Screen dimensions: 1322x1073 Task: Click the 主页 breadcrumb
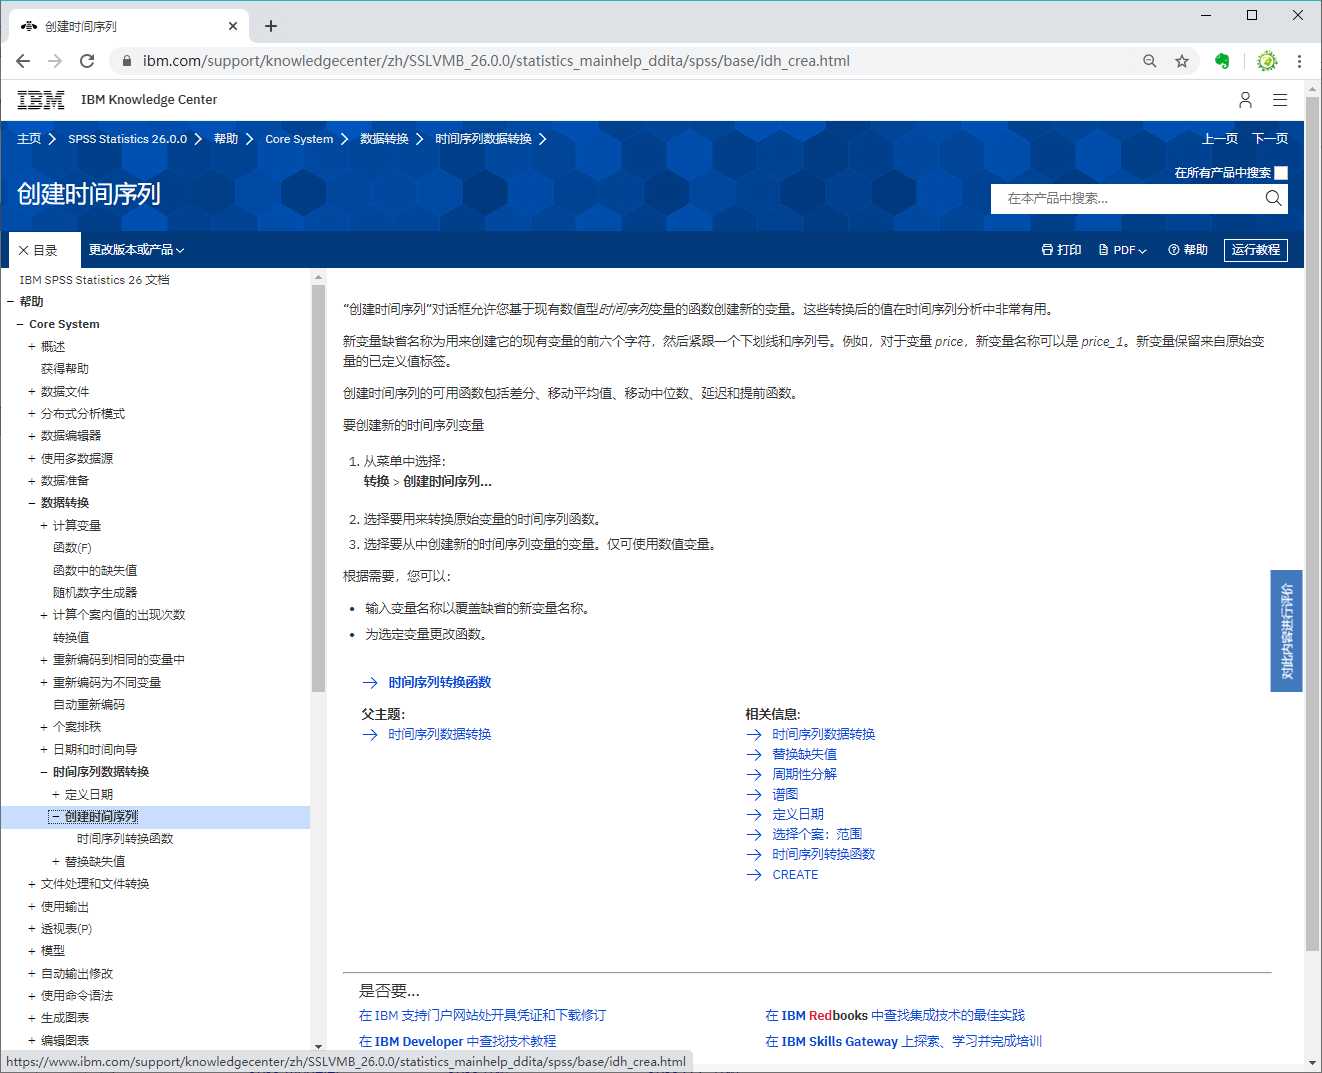tap(29, 139)
